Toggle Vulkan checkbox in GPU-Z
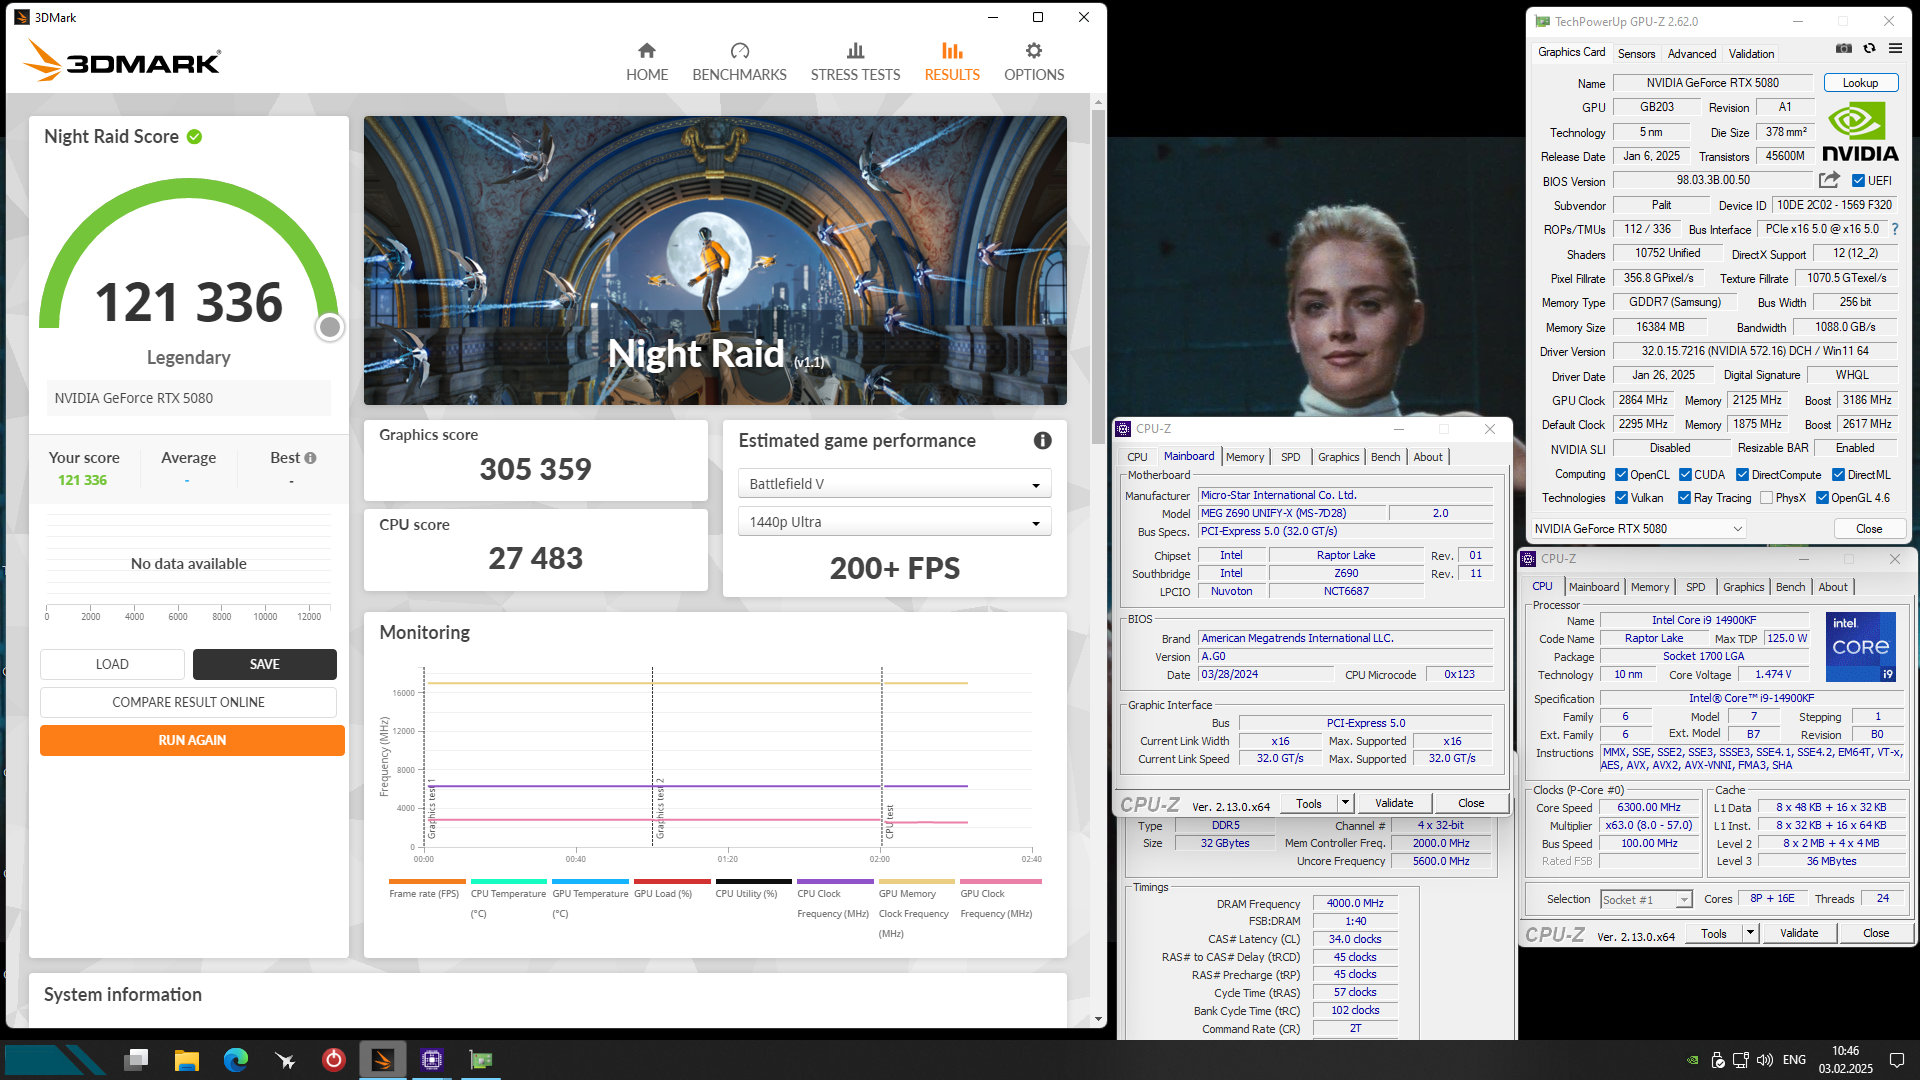The height and width of the screenshot is (1080, 1920). pos(1621,498)
